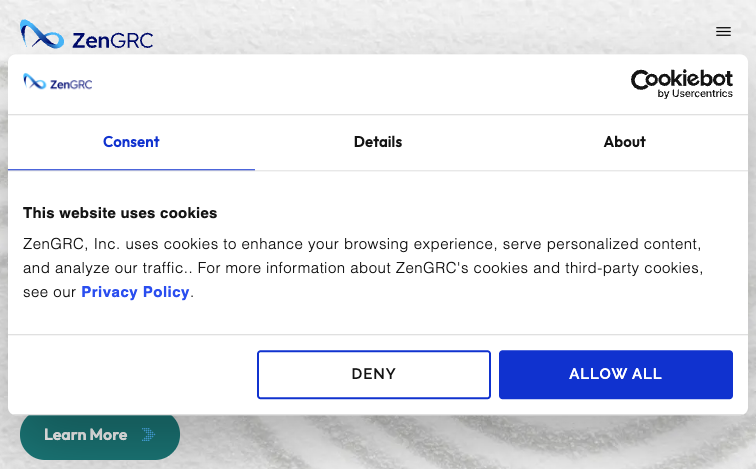Screen dimensions: 756x469
Task: Click the dotted arrow icon on Learn More
Action: tap(148, 435)
